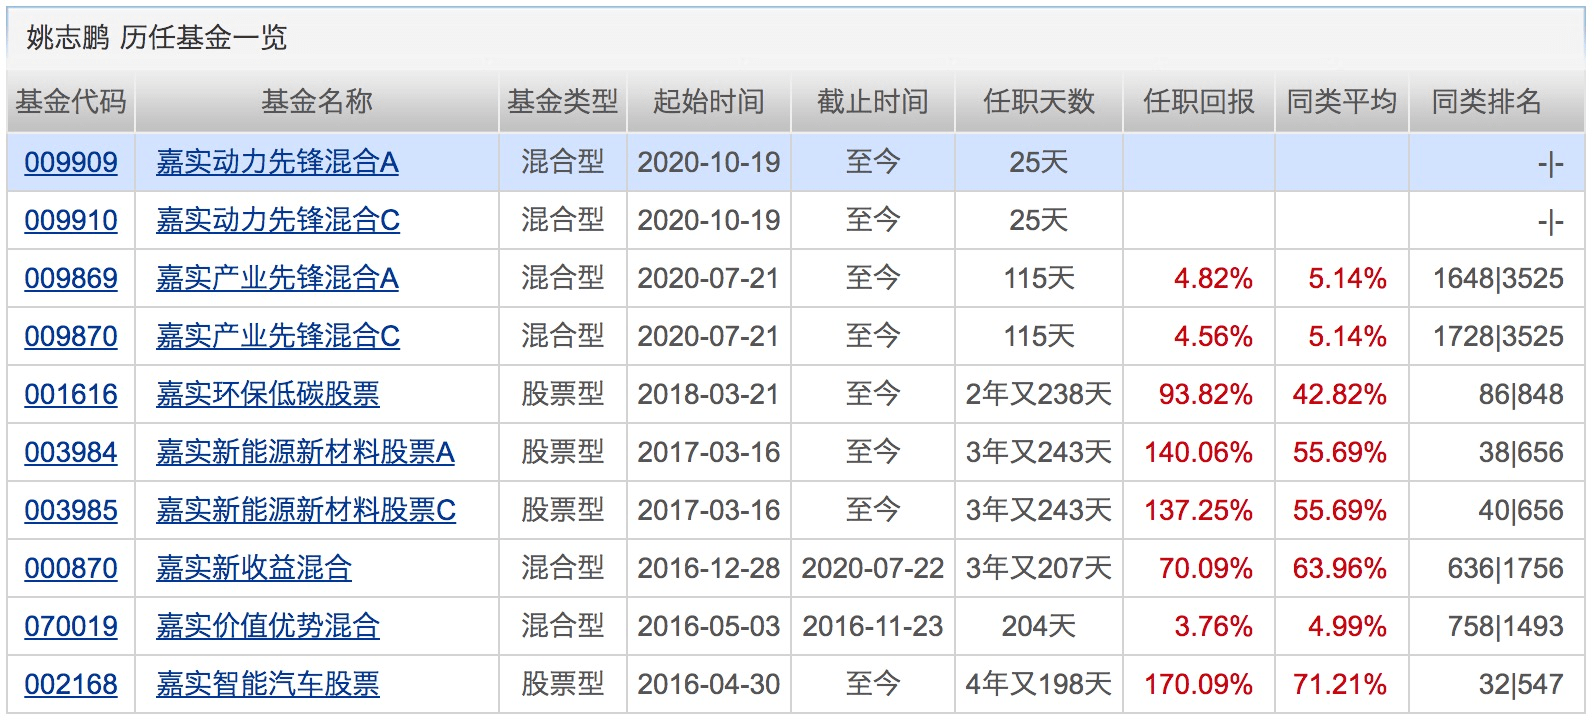Click the 基金名称 column header
Viewport: 1594px width, 728px height.
(x=317, y=101)
